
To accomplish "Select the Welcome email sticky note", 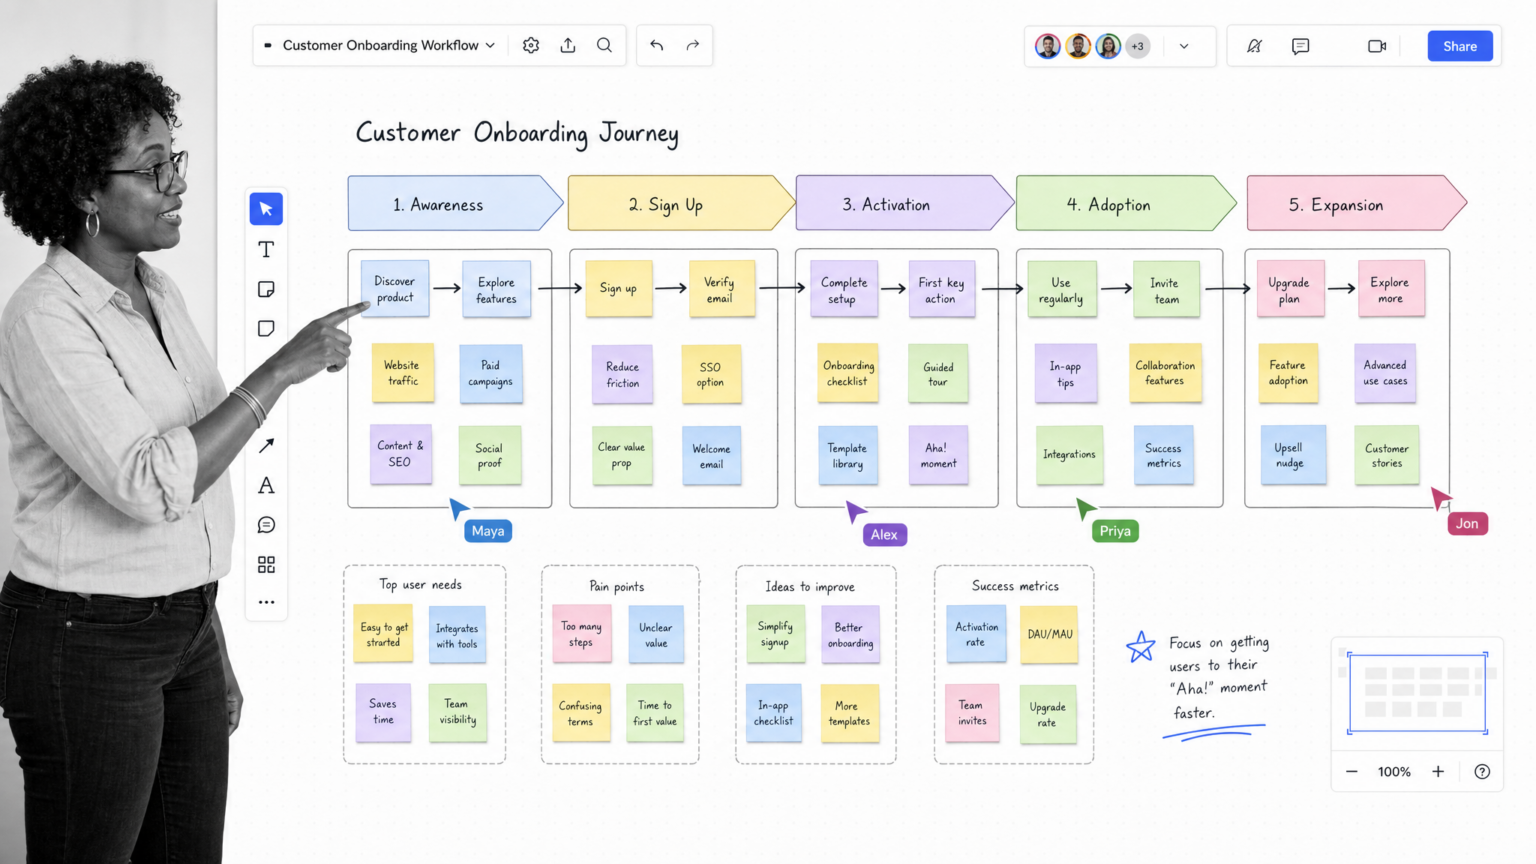I will click(x=712, y=456).
